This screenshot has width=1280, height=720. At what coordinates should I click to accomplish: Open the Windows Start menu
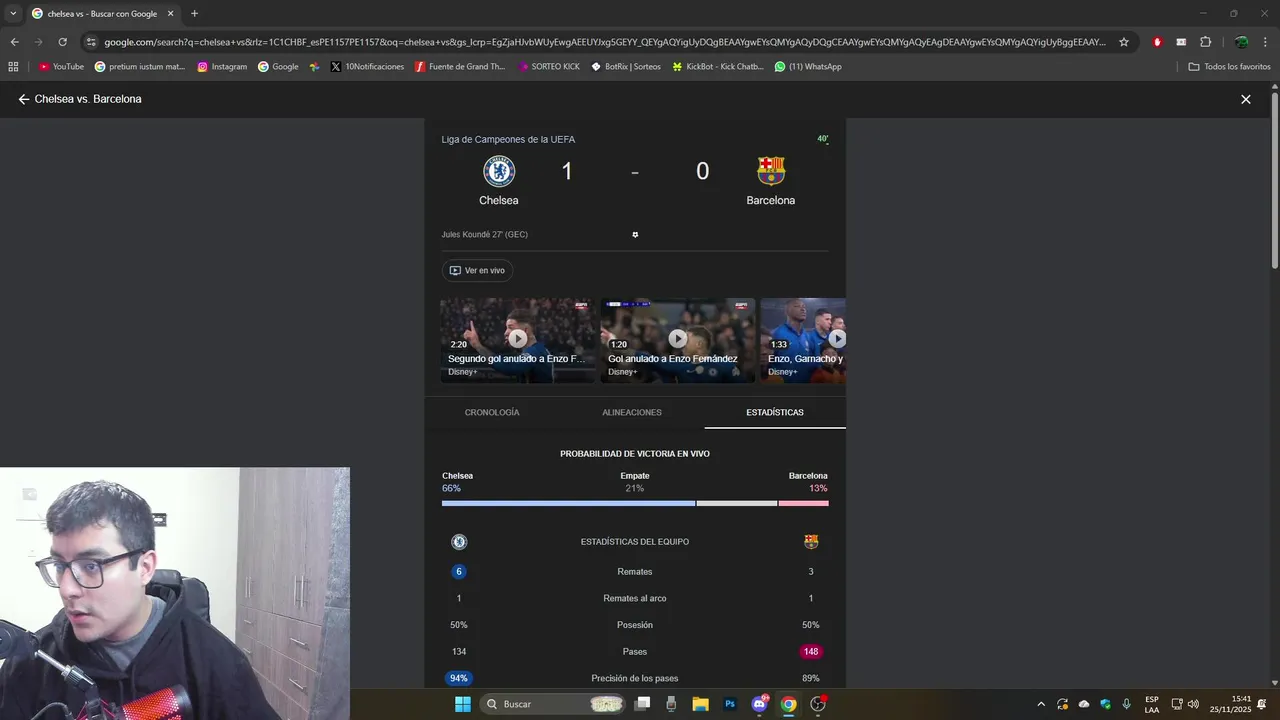click(463, 704)
